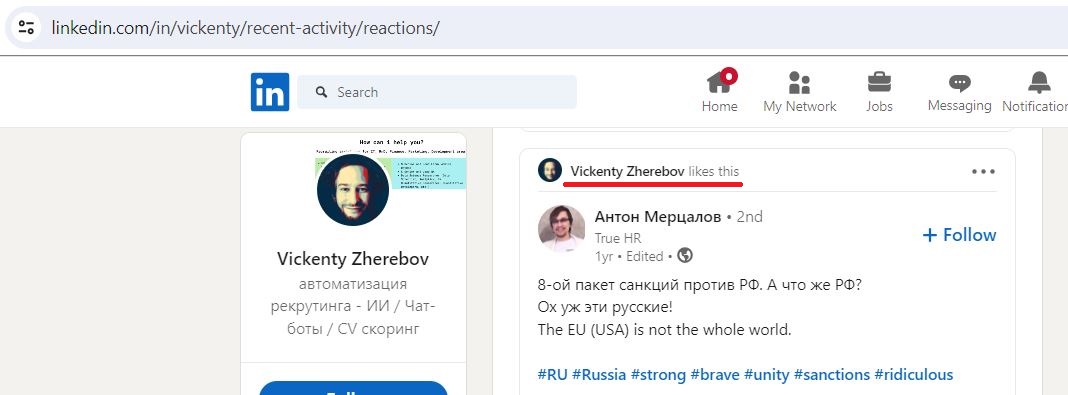1068x395 pixels.
Task: Click Антон Мерцалов's avatar photo
Action: click(561, 228)
